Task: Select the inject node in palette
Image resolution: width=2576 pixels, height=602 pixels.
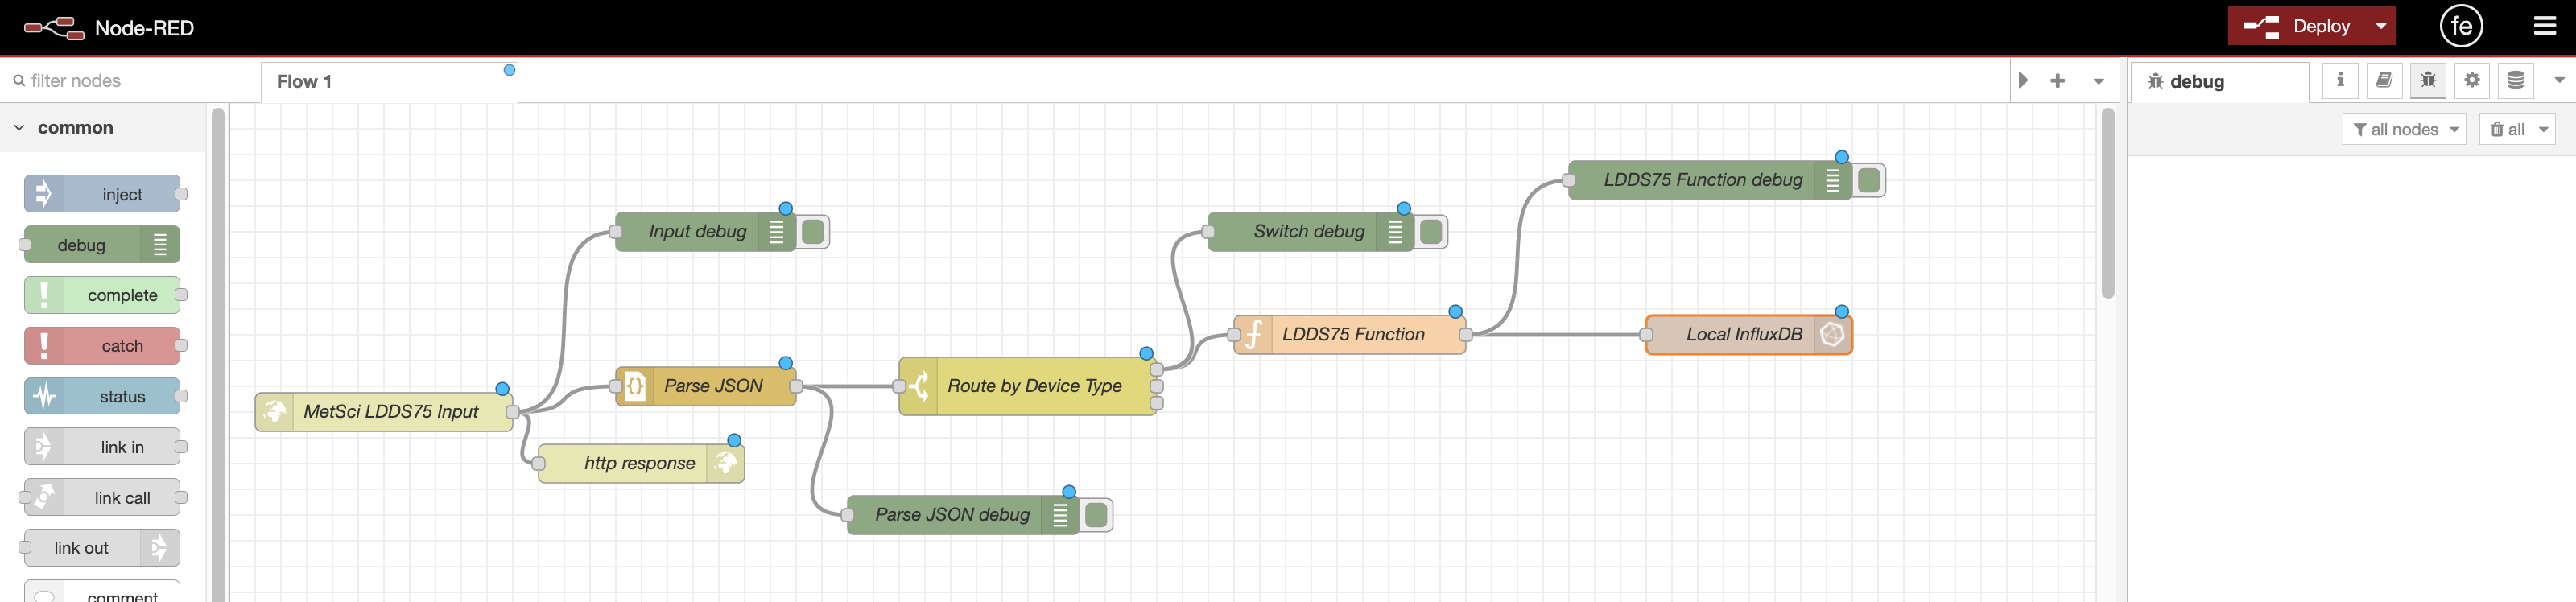Action: [x=102, y=194]
